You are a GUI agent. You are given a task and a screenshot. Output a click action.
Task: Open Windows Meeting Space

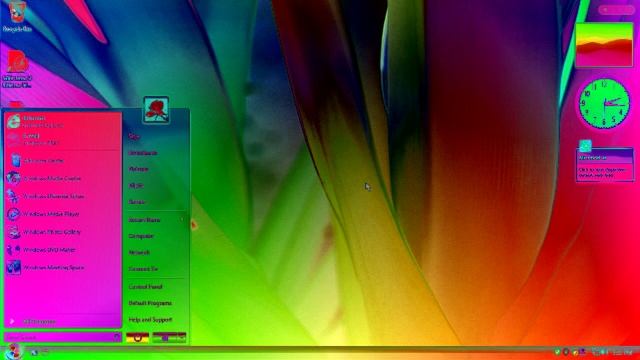coord(63,267)
